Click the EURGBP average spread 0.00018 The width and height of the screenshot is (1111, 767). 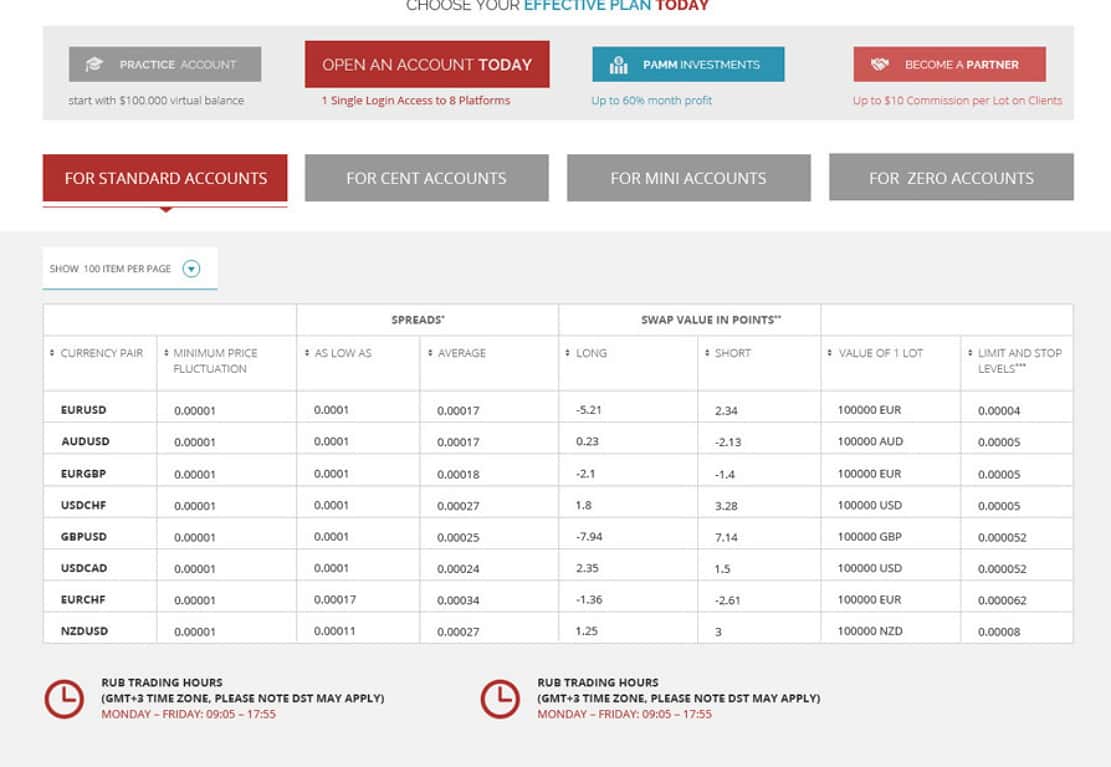point(458,474)
